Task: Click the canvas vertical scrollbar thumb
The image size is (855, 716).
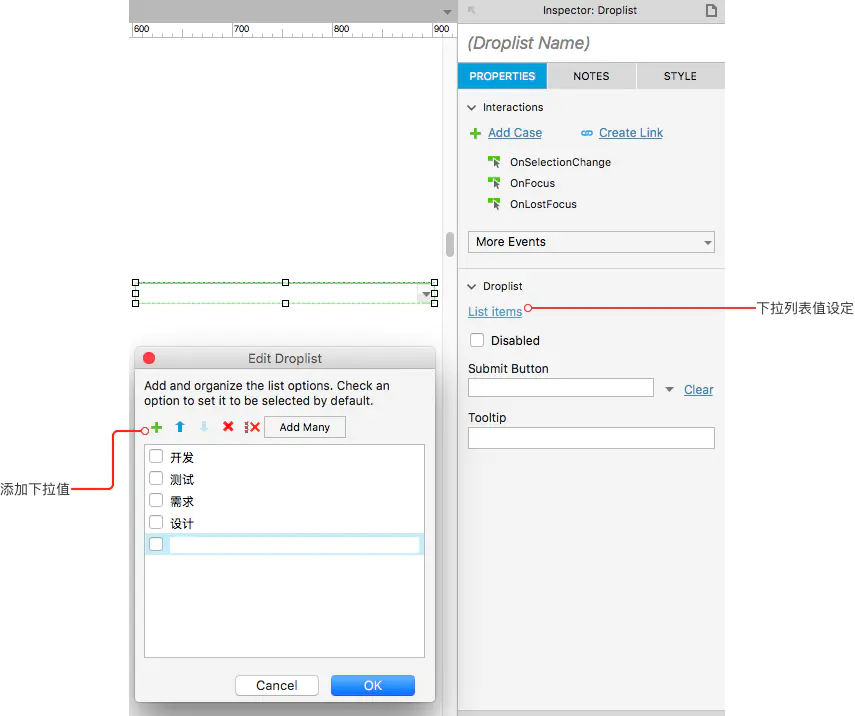Action: (450, 244)
